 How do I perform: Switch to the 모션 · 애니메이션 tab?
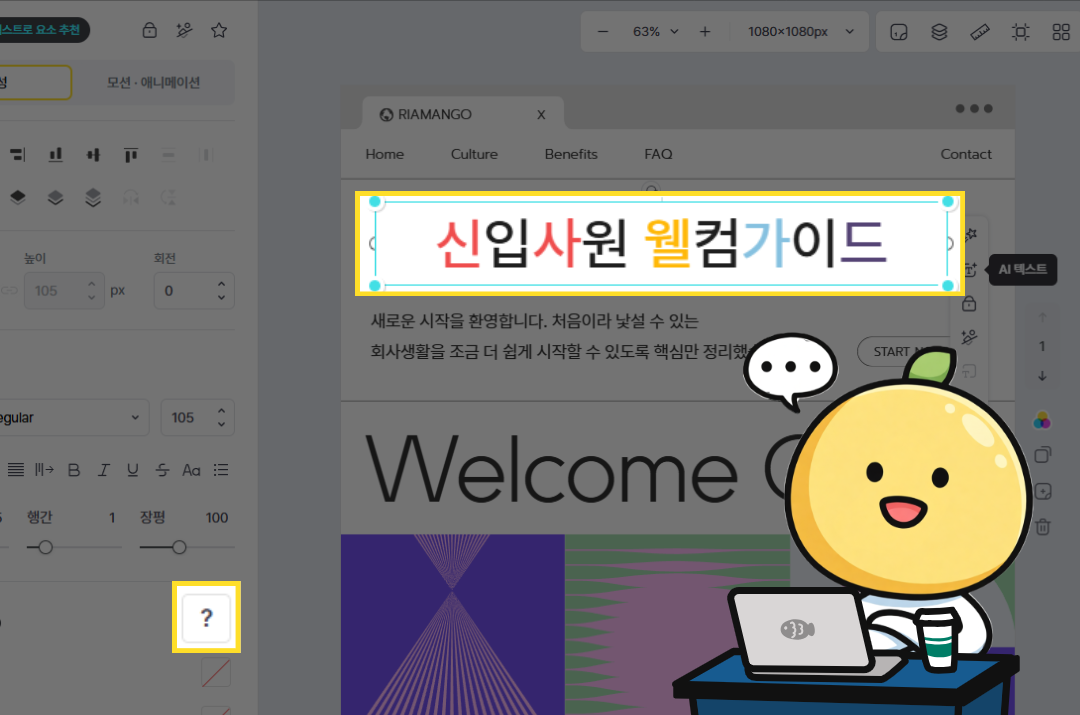(x=153, y=83)
